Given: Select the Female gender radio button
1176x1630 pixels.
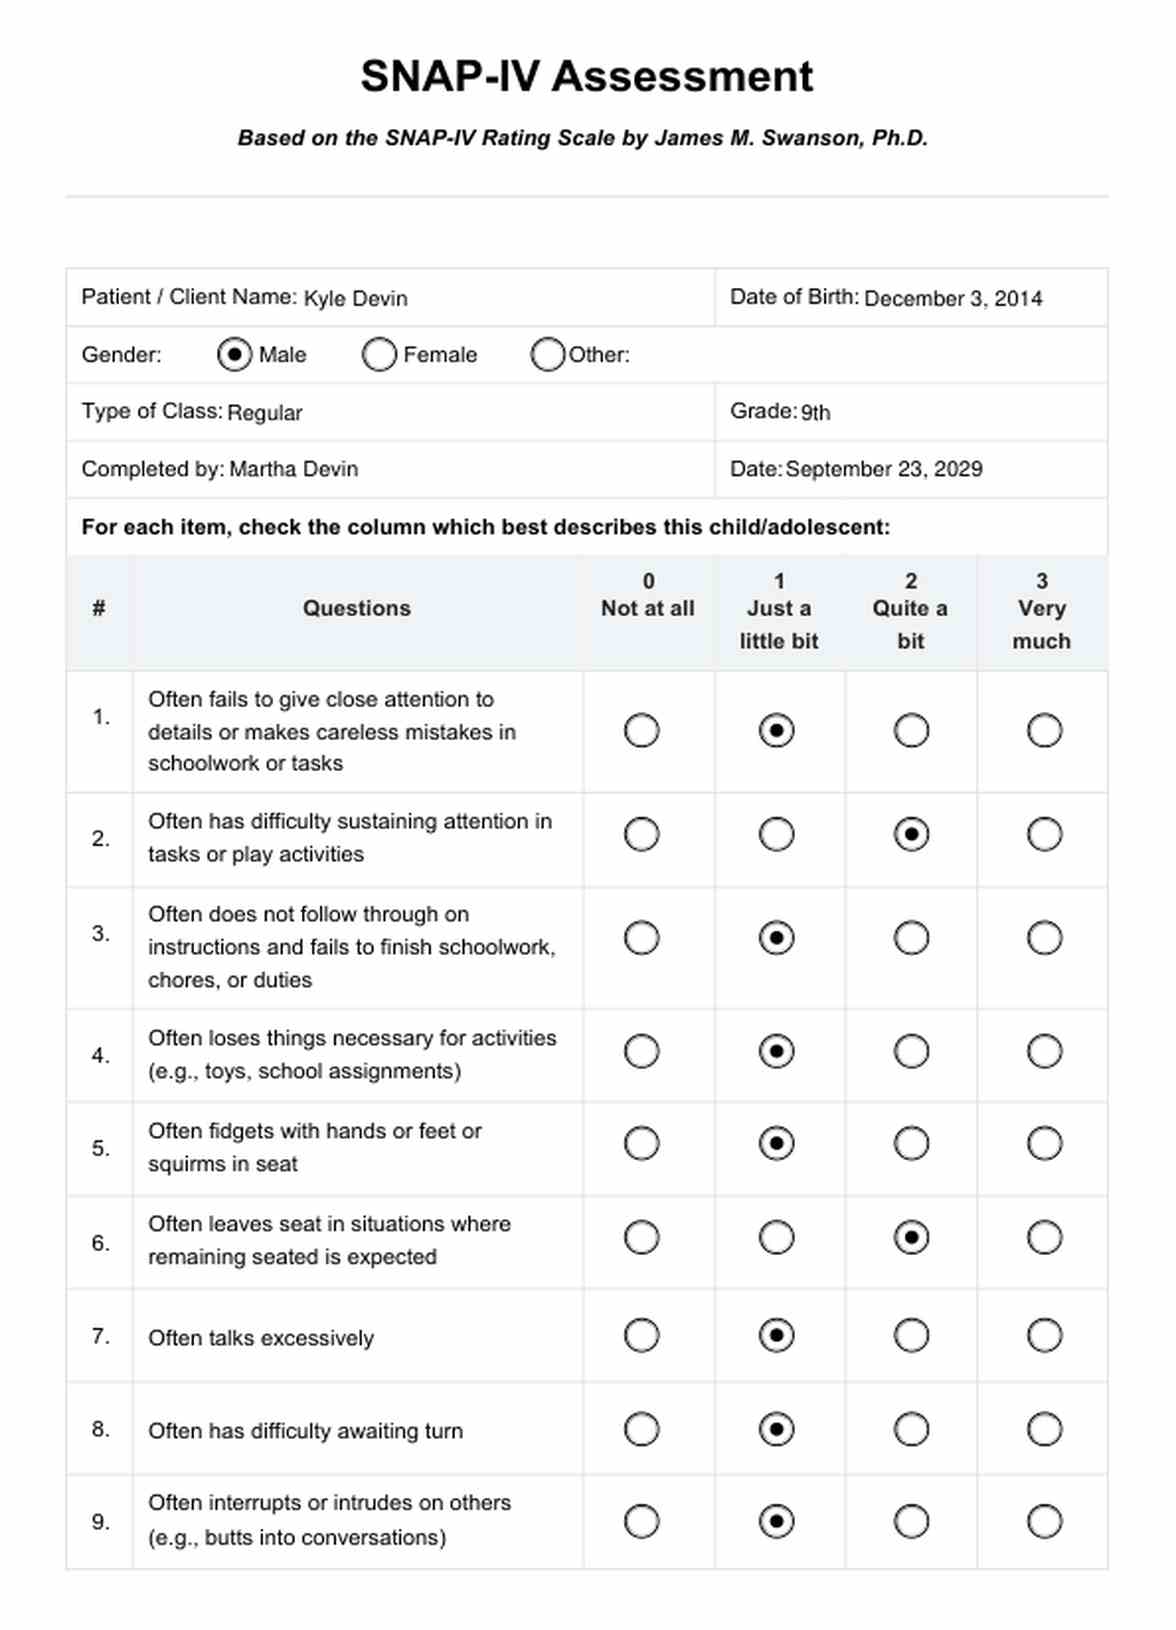Looking at the screenshot, I should 379,354.
